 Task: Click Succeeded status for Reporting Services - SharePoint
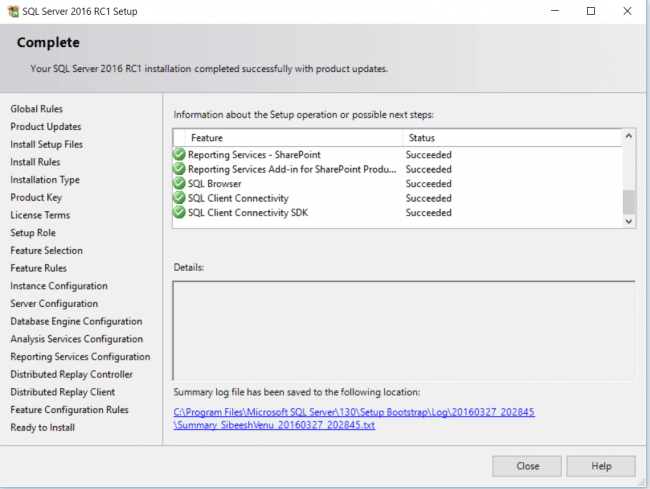coord(428,155)
